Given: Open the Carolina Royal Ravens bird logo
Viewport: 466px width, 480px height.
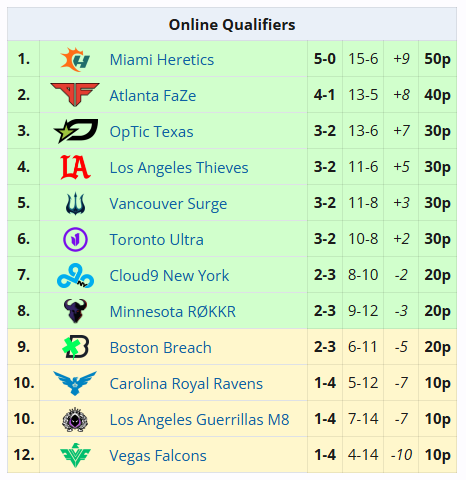Looking at the screenshot, I should coord(75,383).
